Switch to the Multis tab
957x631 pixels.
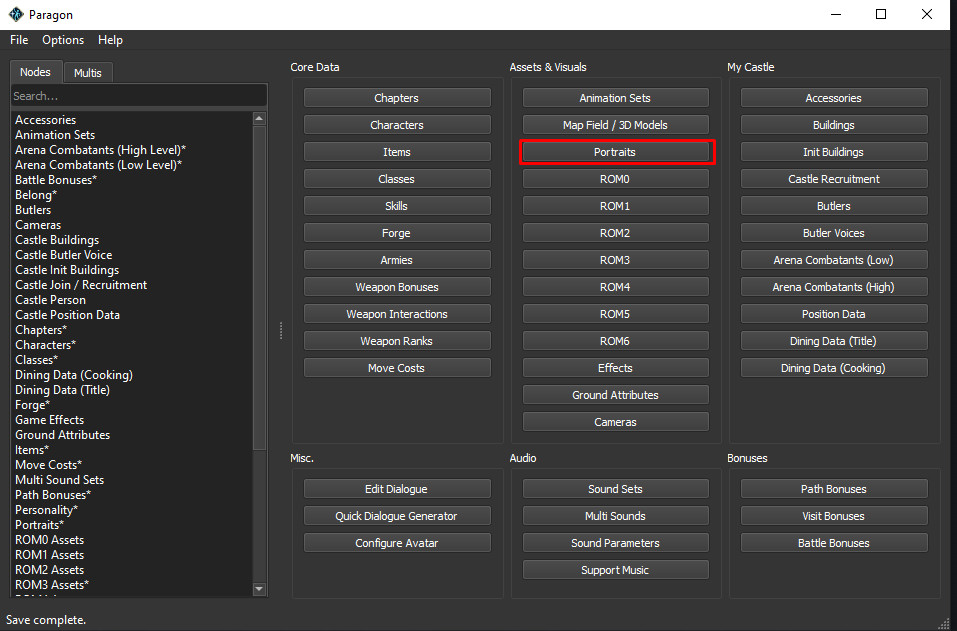87,73
